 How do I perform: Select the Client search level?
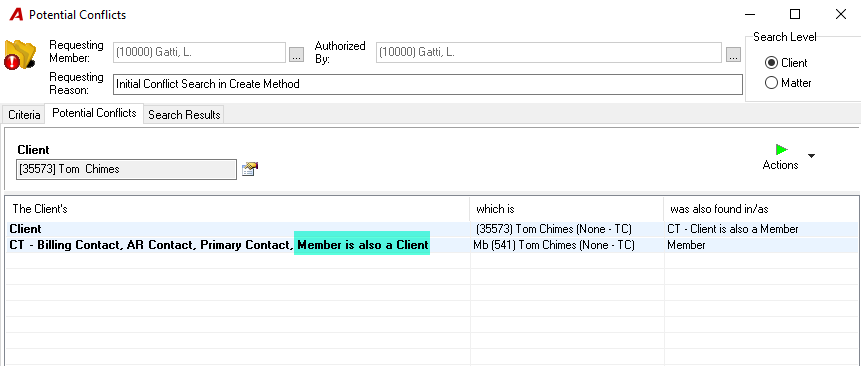pyautogui.click(x=786, y=63)
